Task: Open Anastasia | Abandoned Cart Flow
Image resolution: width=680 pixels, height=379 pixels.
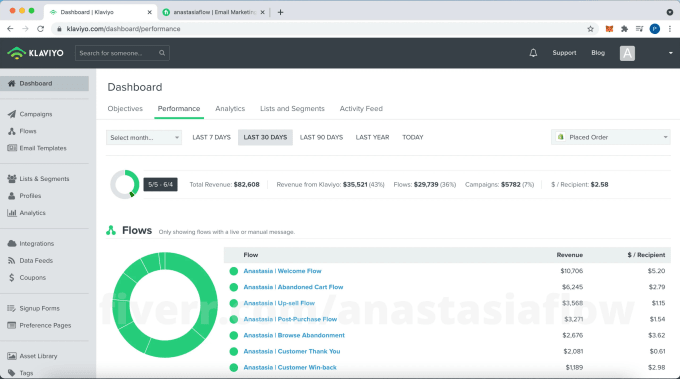Action: click(x=293, y=287)
